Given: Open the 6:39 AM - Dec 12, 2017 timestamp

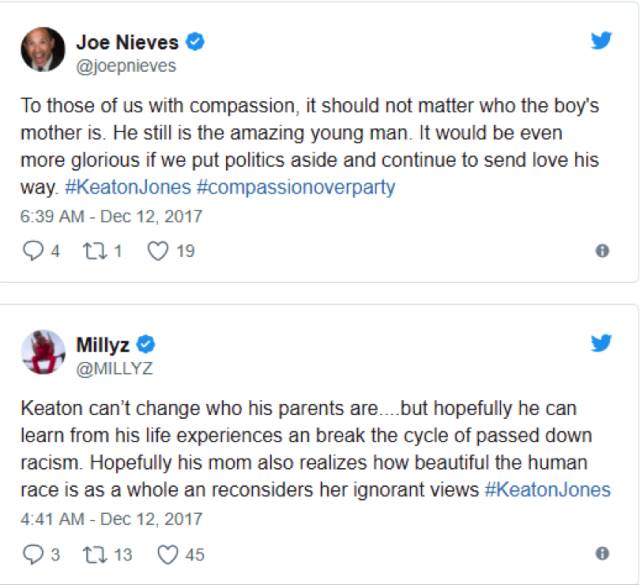Looking at the screenshot, I should click(111, 216).
